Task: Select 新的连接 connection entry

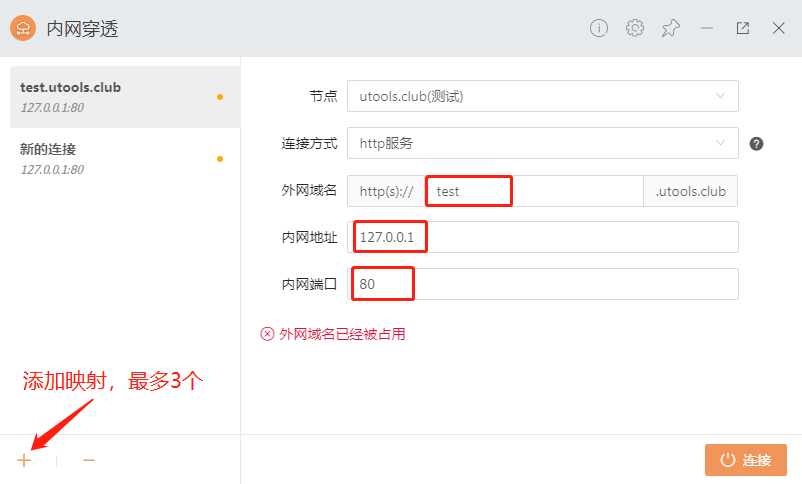Action: click(125, 159)
